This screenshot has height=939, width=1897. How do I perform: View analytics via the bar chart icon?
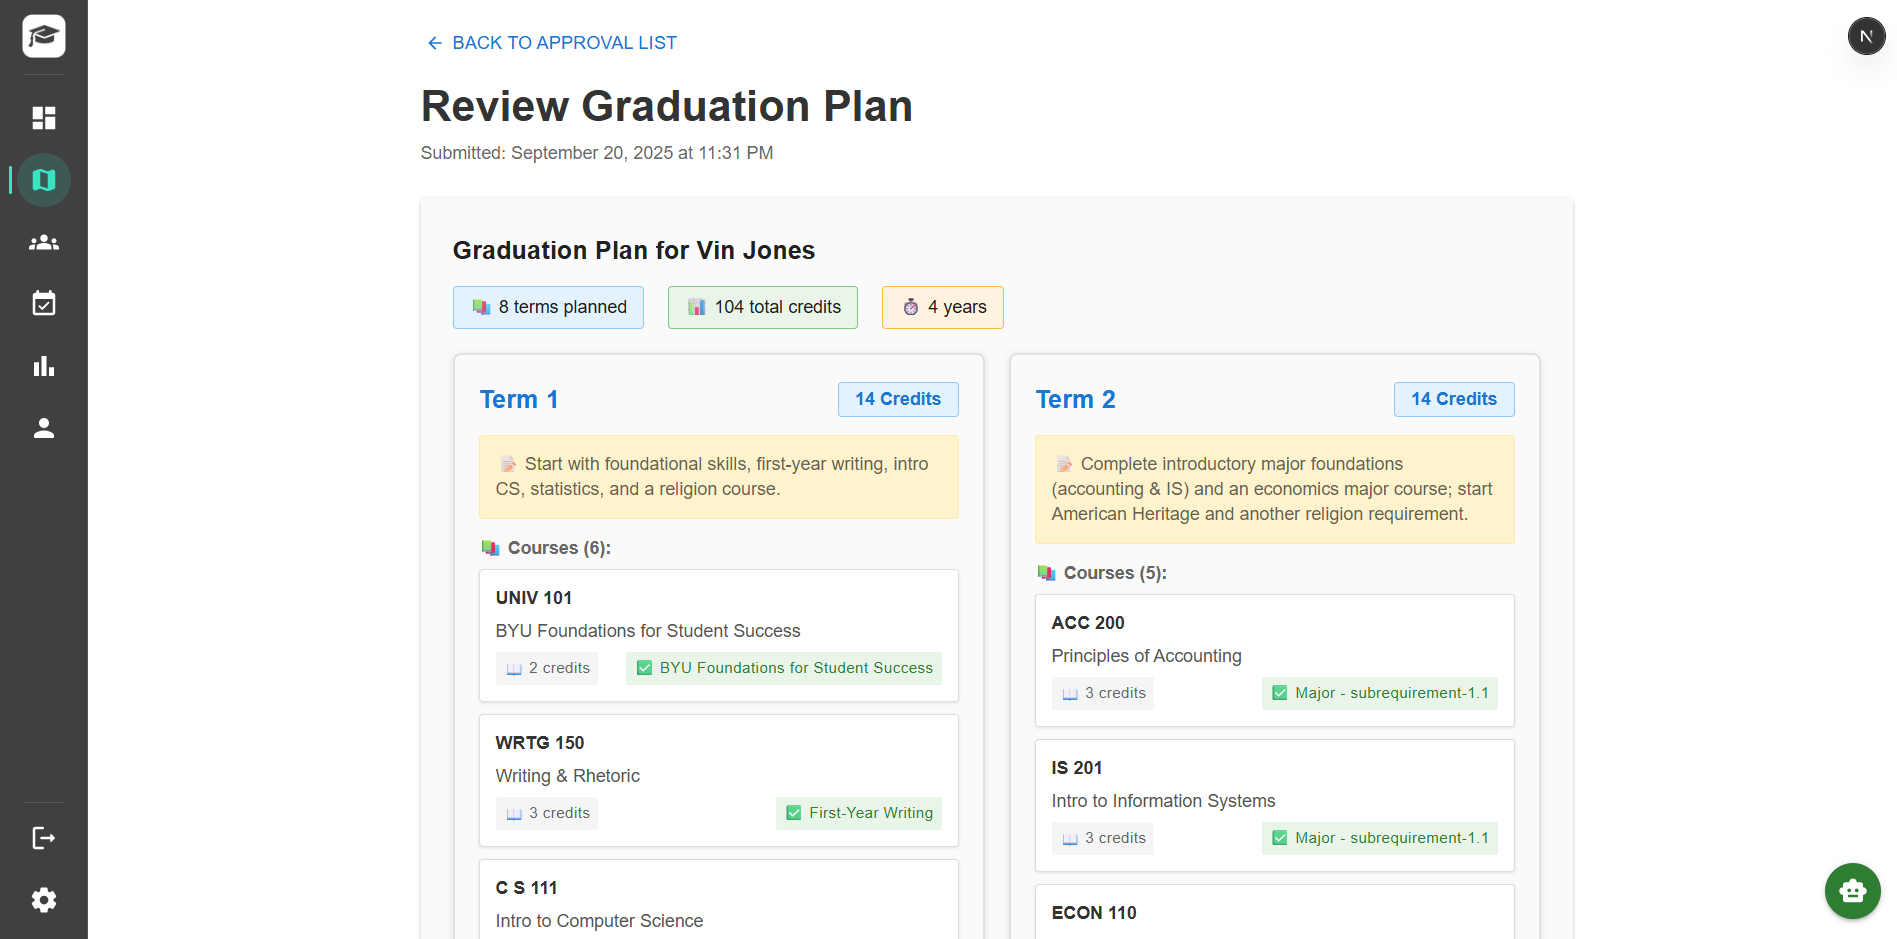pos(44,366)
